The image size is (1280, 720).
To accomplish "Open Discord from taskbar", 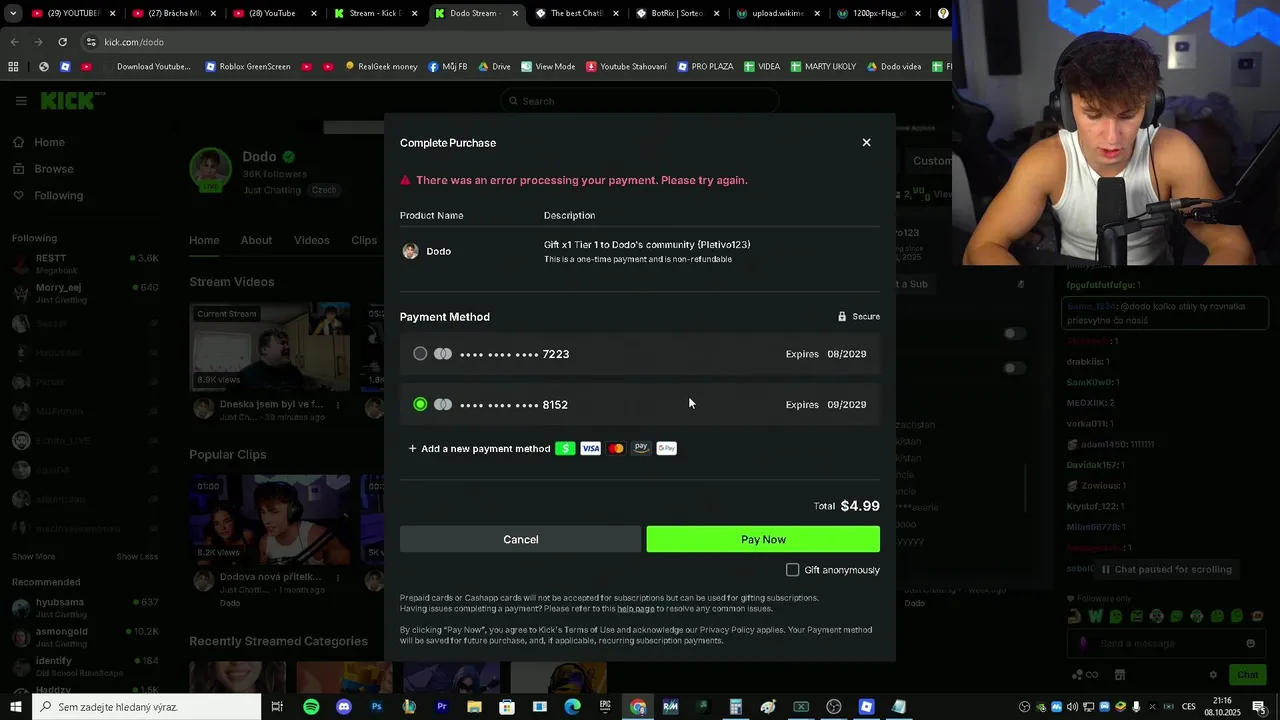I will click(x=344, y=707).
